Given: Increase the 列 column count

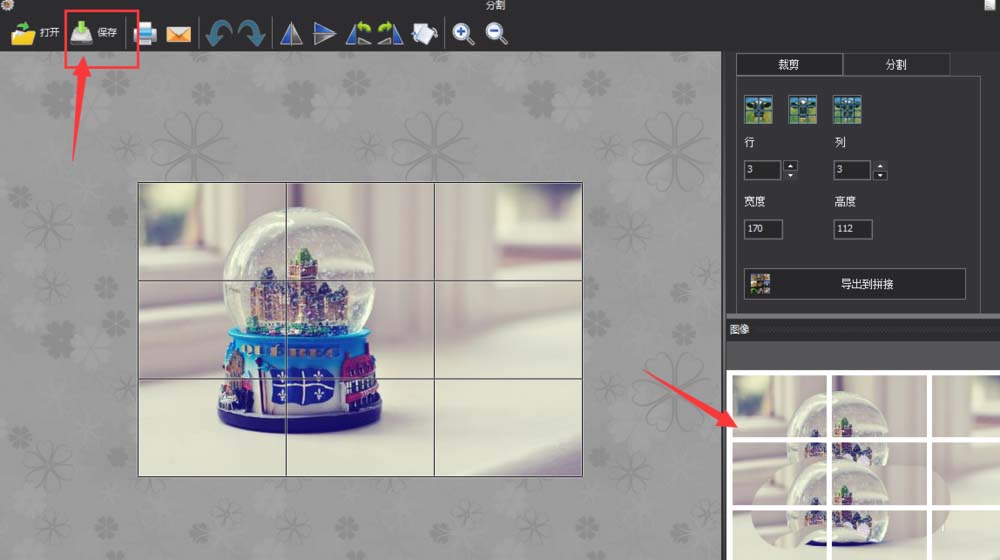Looking at the screenshot, I should point(880,166).
